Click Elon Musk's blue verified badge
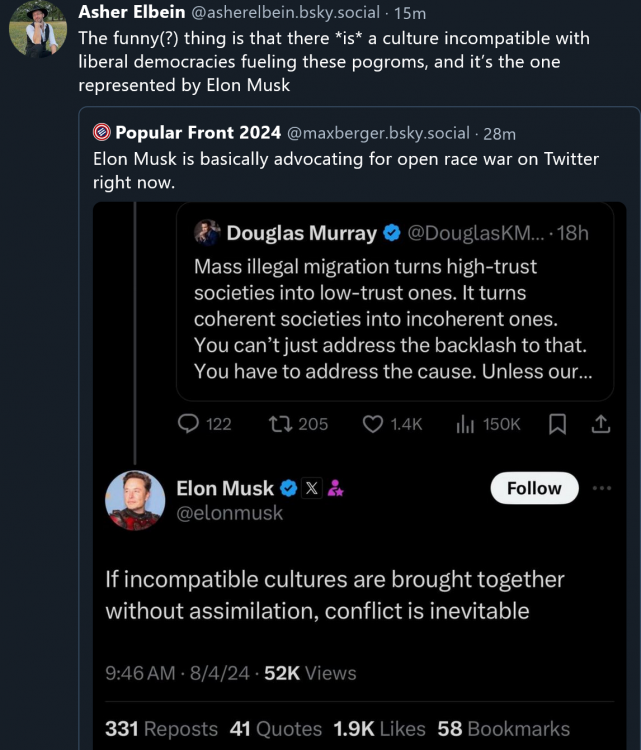 [x=288, y=488]
